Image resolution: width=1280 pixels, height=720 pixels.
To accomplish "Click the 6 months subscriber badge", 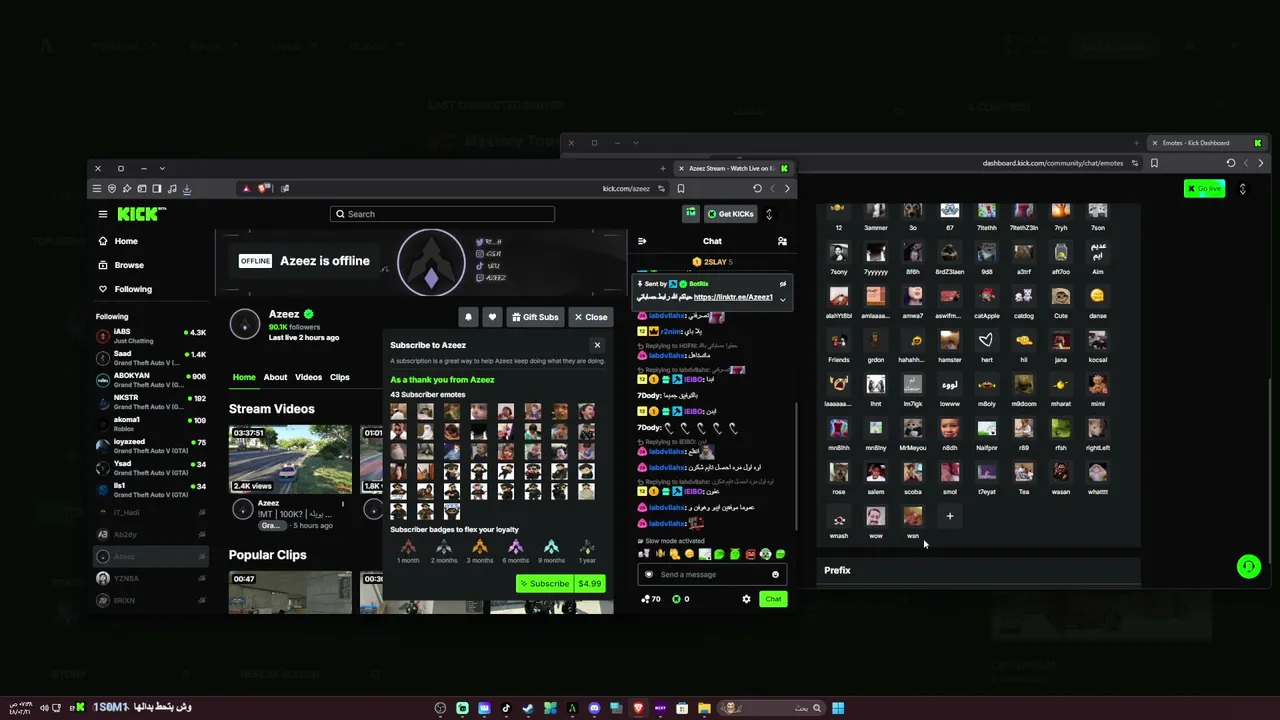I will (x=516, y=551).
